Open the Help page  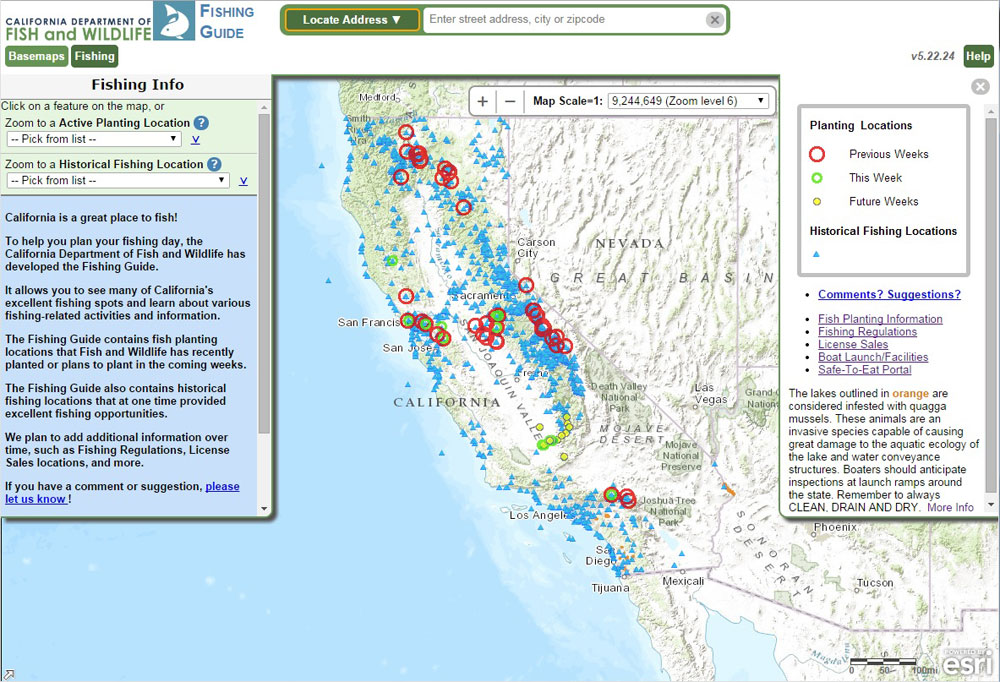[978, 56]
